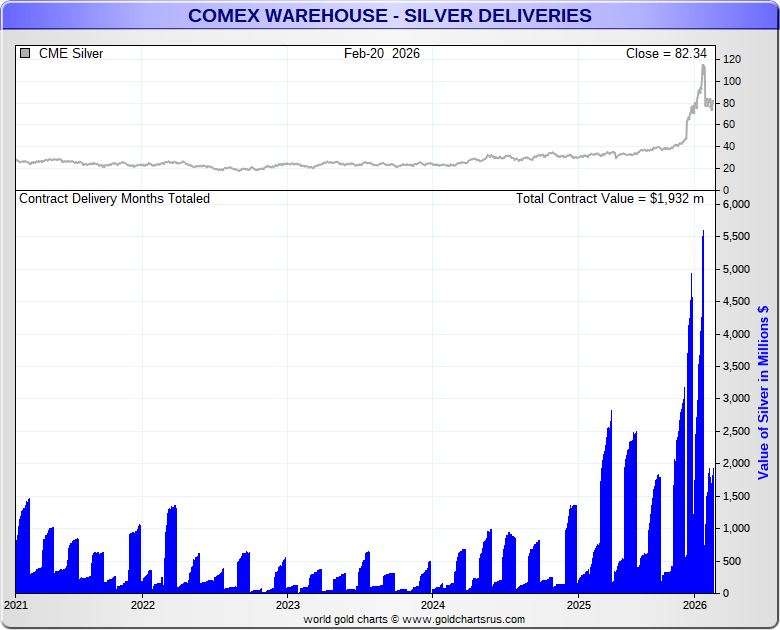The width and height of the screenshot is (780, 630).
Task: Click the 'Close = 82.34' value
Action: [666, 53]
